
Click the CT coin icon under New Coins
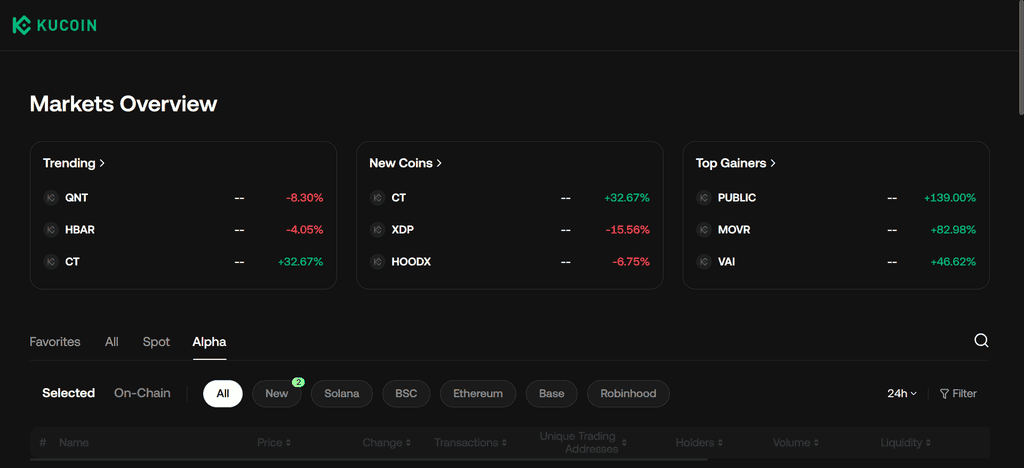(377, 198)
